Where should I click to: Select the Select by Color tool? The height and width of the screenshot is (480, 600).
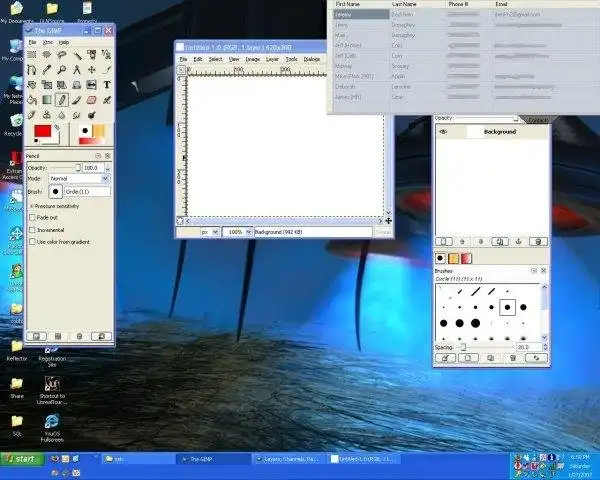tap(91, 55)
